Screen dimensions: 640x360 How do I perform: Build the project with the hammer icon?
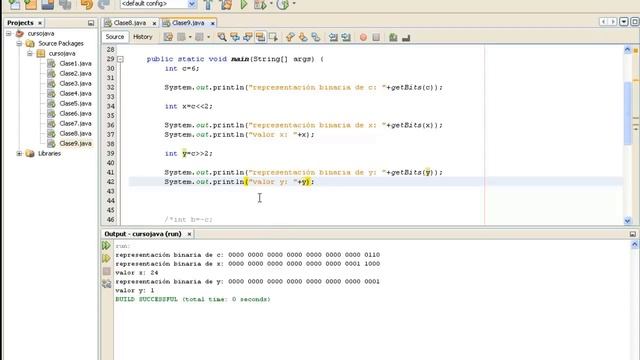pos(208,4)
